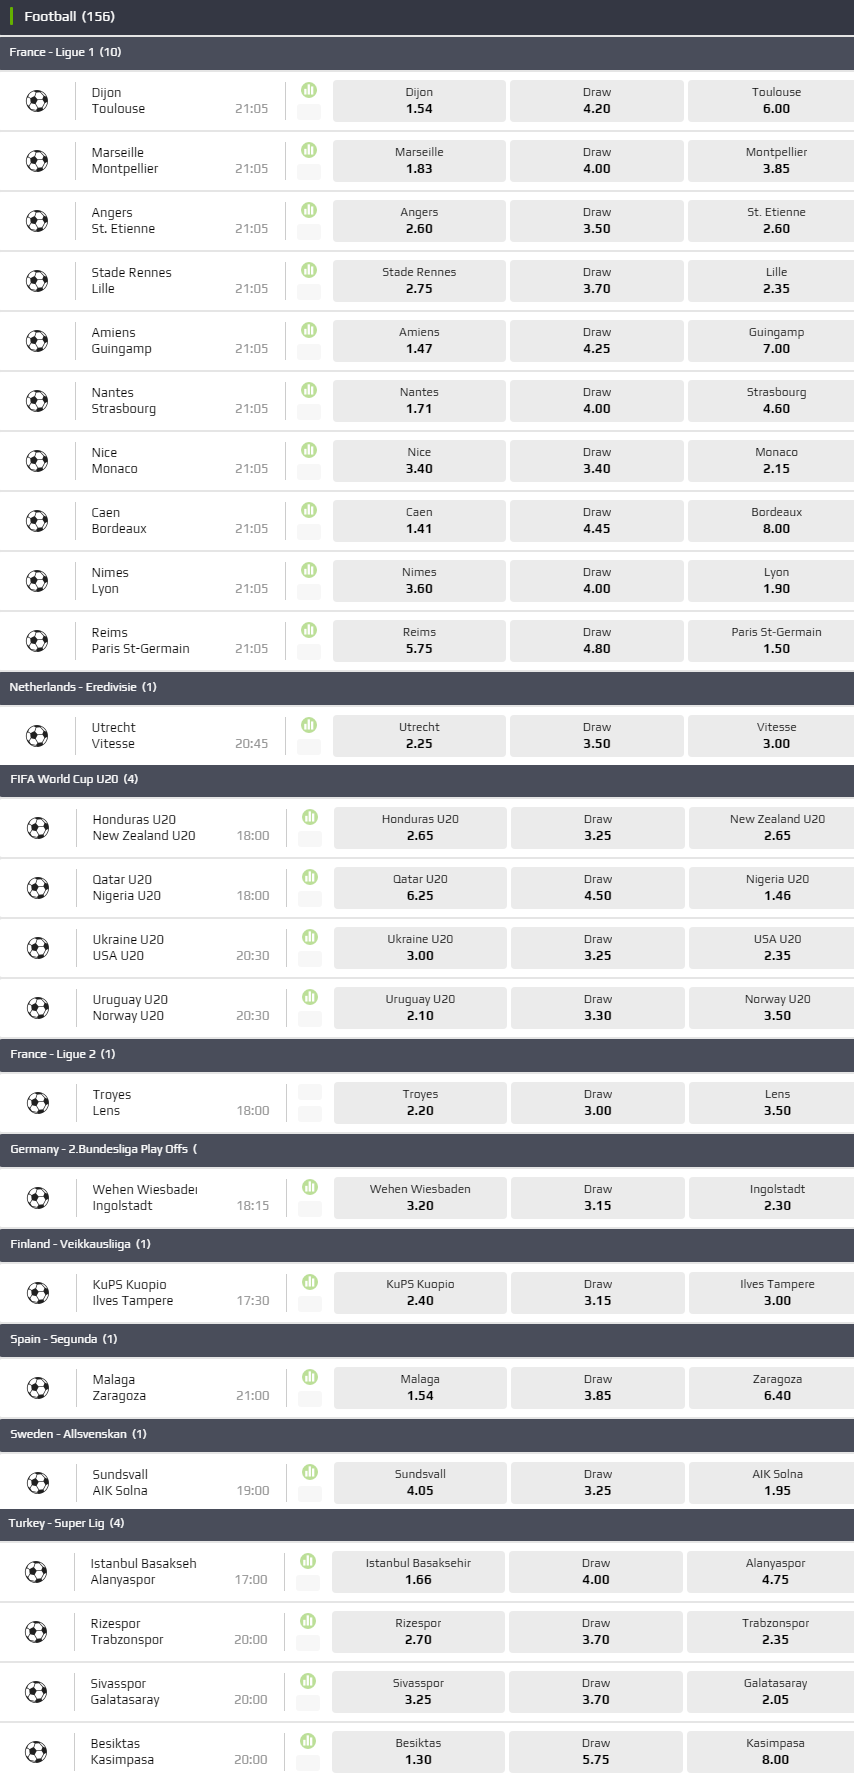
Task: Click football icon beside Qatar U20 match
Action: (x=38, y=888)
